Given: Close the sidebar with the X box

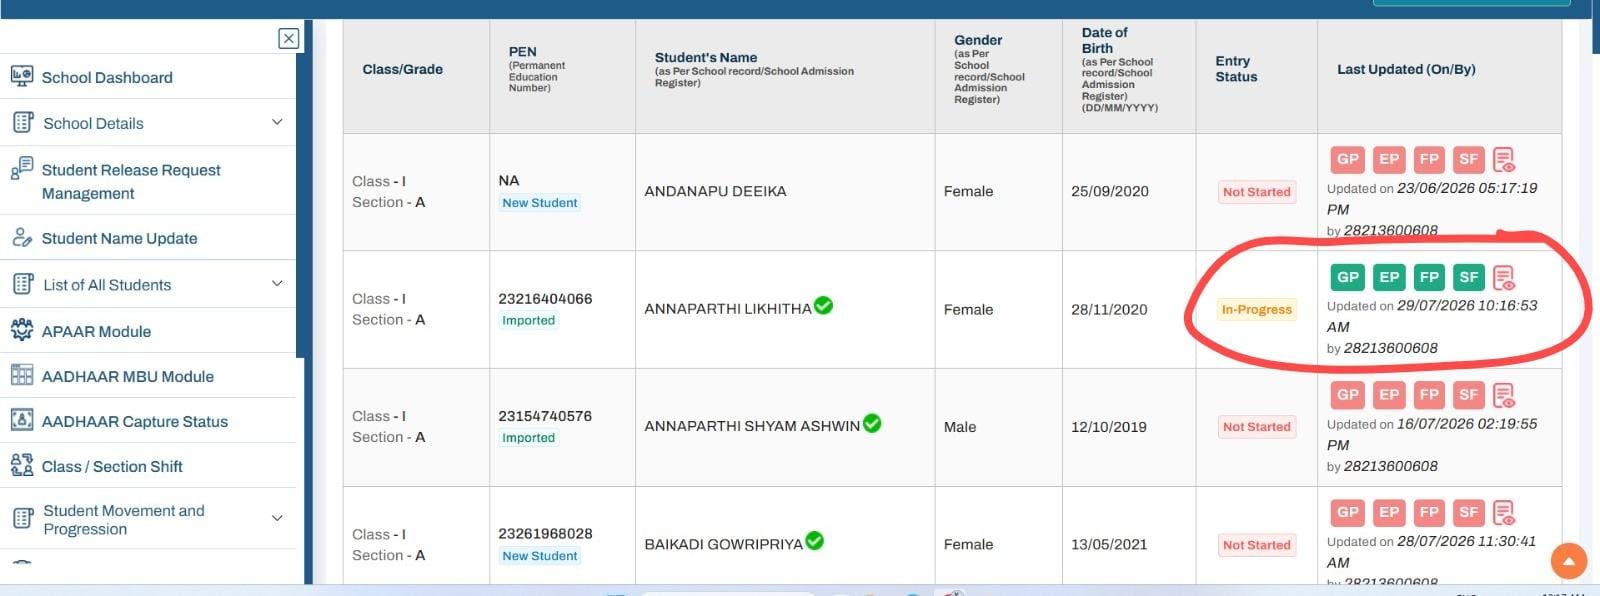Looking at the screenshot, I should (x=288, y=38).
